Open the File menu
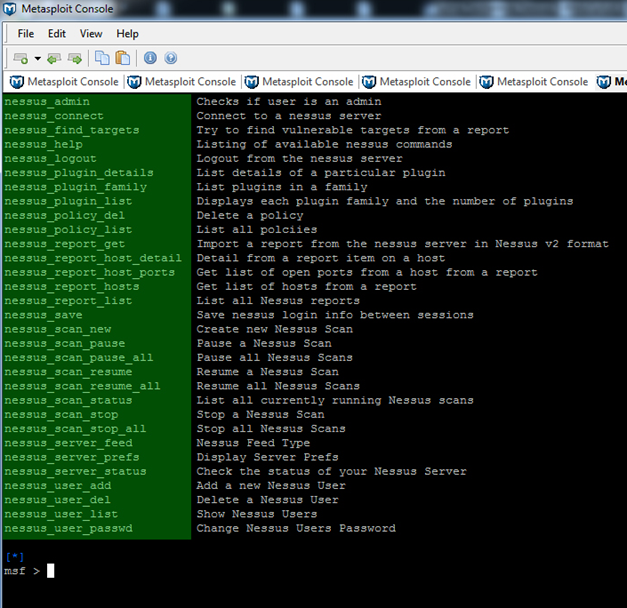Image resolution: width=627 pixels, height=608 pixels. point(26,34)
